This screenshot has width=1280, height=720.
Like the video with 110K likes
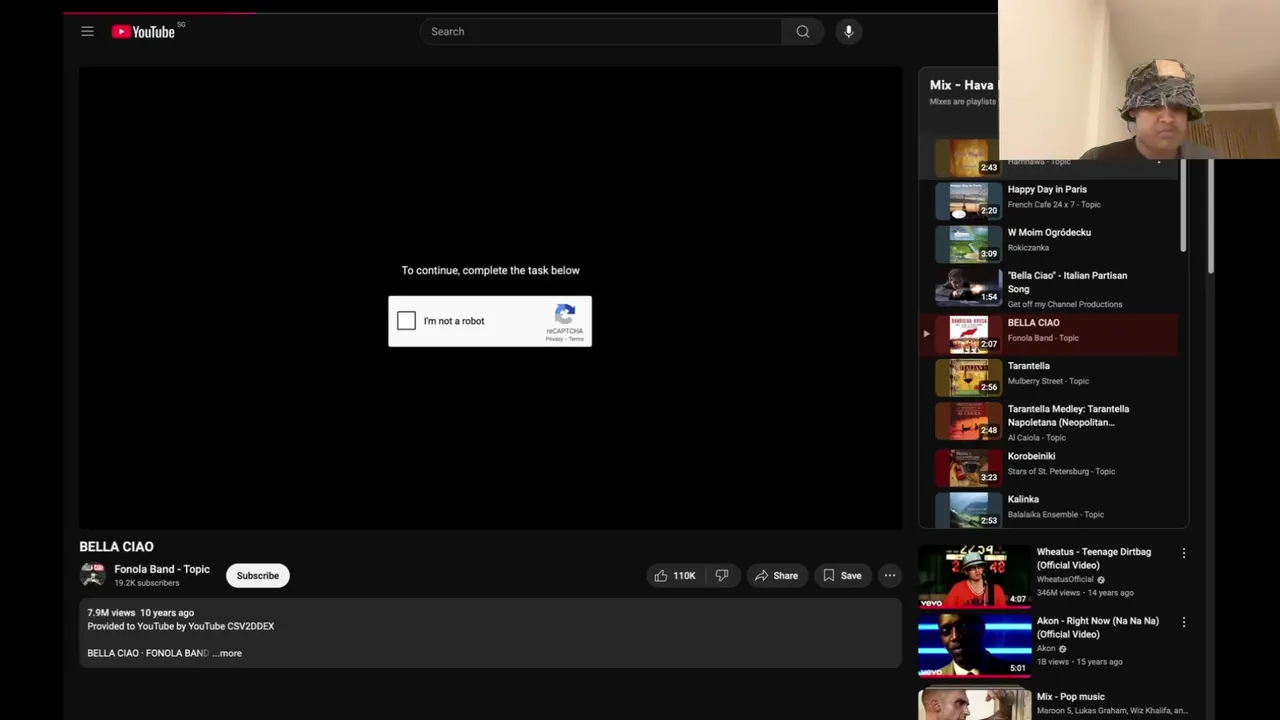coord(674,575)
